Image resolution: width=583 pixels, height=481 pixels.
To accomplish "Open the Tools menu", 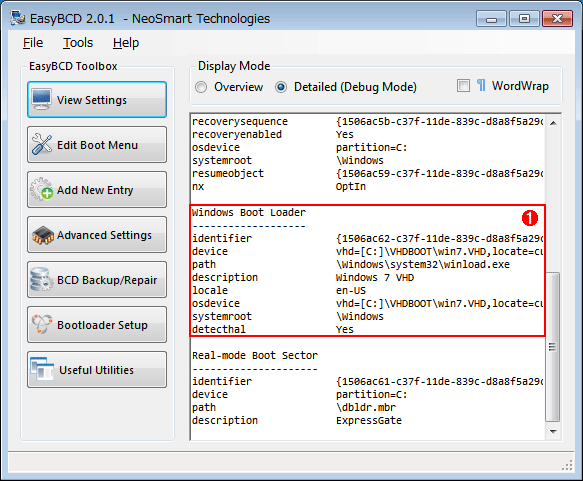I will coord(78,43).
